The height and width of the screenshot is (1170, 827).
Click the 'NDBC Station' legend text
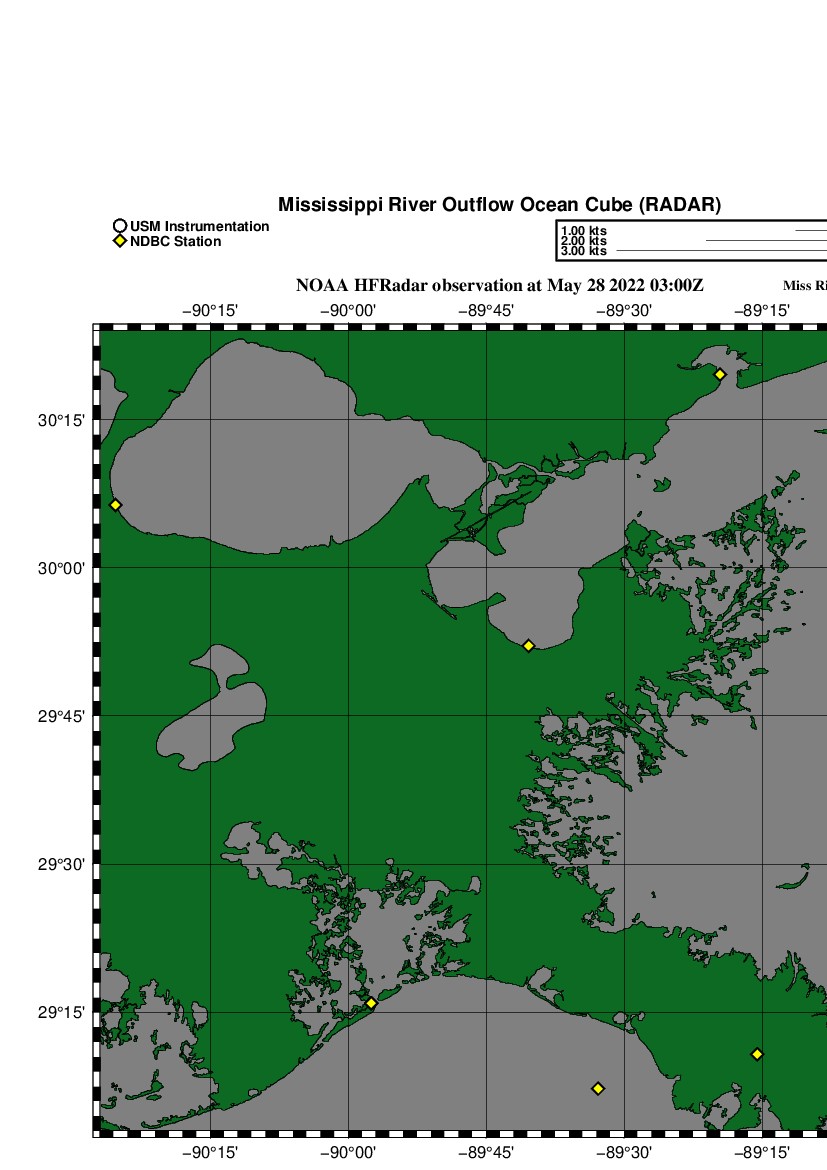click(175, 242)
